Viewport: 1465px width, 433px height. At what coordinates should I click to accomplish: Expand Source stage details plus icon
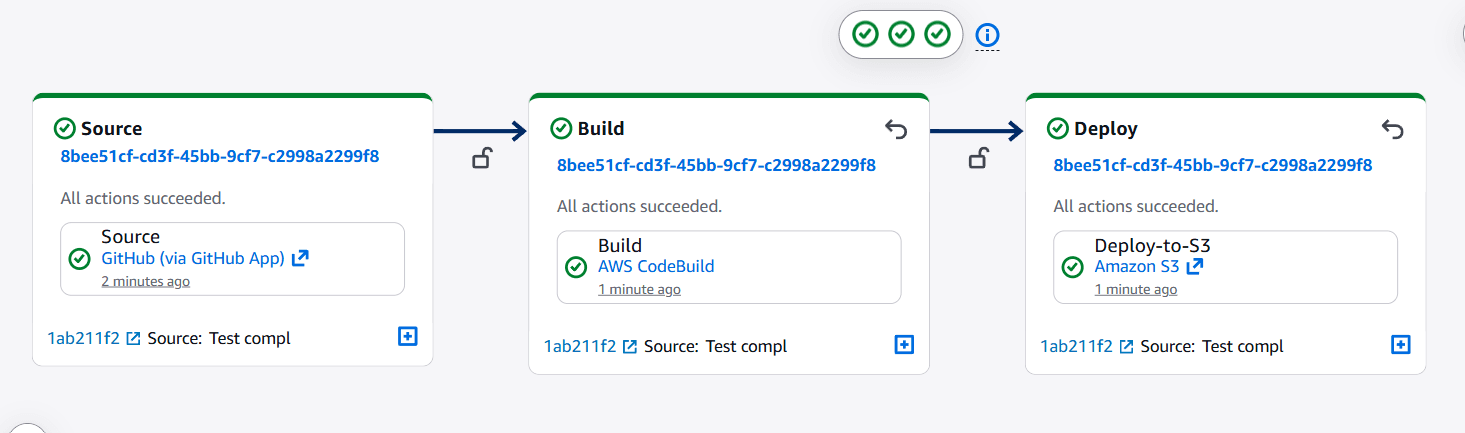[407, 337]
